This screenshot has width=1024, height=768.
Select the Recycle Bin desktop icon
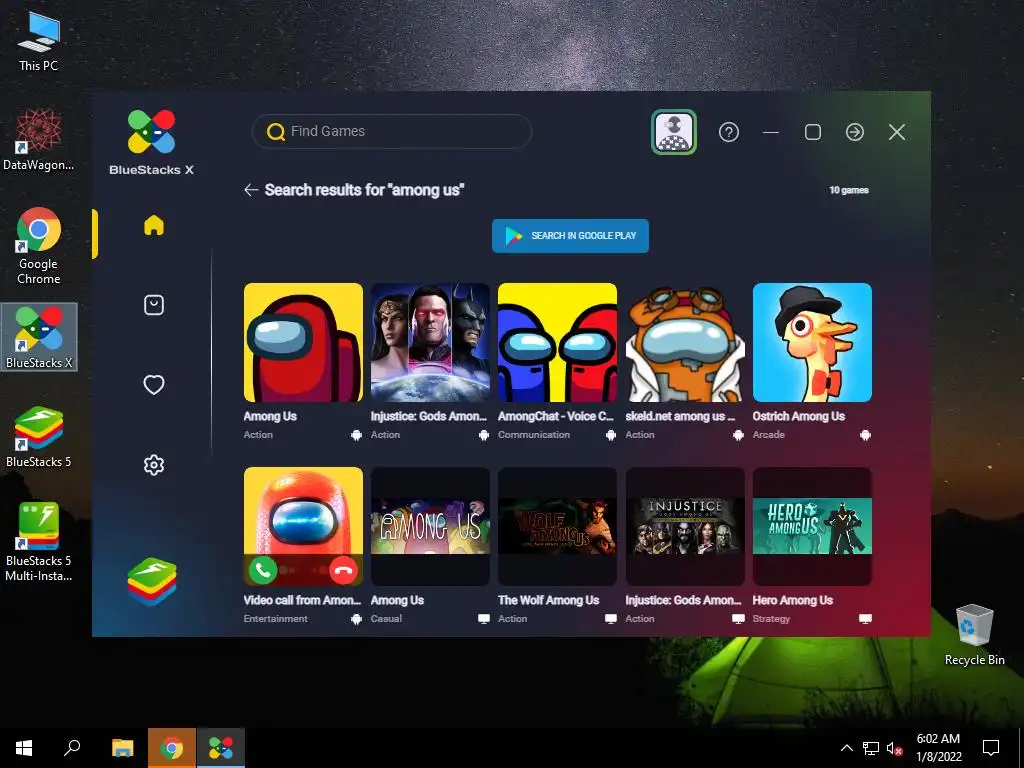point(974,635)
